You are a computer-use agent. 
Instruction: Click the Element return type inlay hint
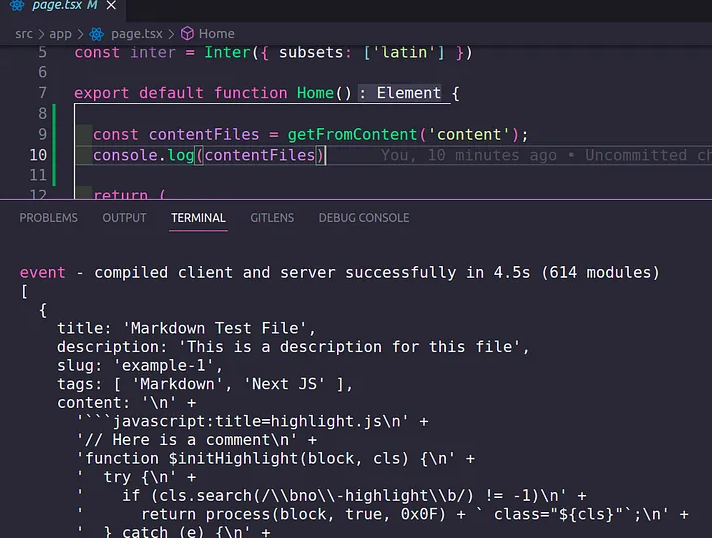408,93
